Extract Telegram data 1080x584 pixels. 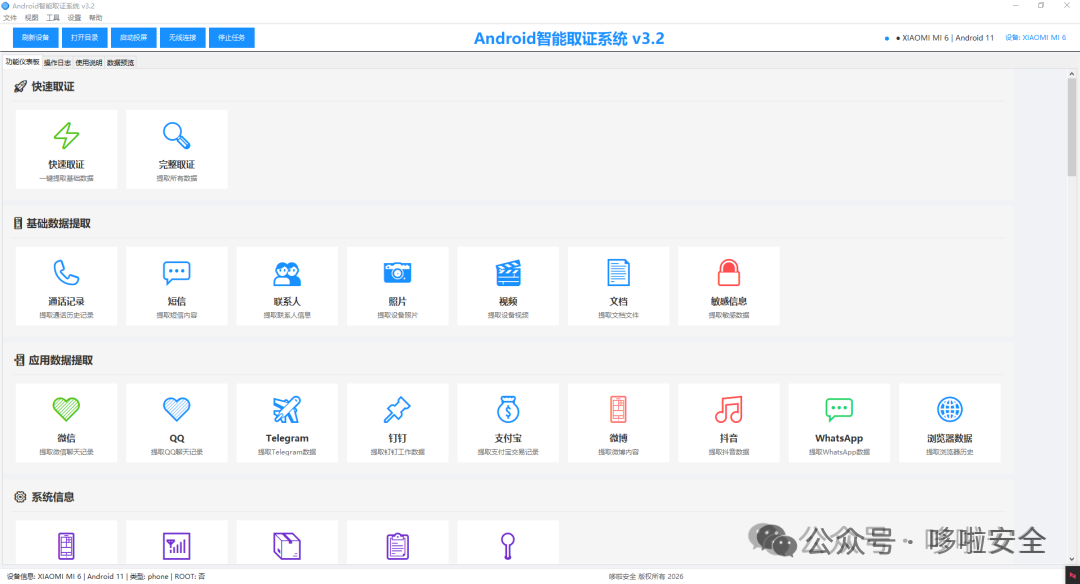287,423
